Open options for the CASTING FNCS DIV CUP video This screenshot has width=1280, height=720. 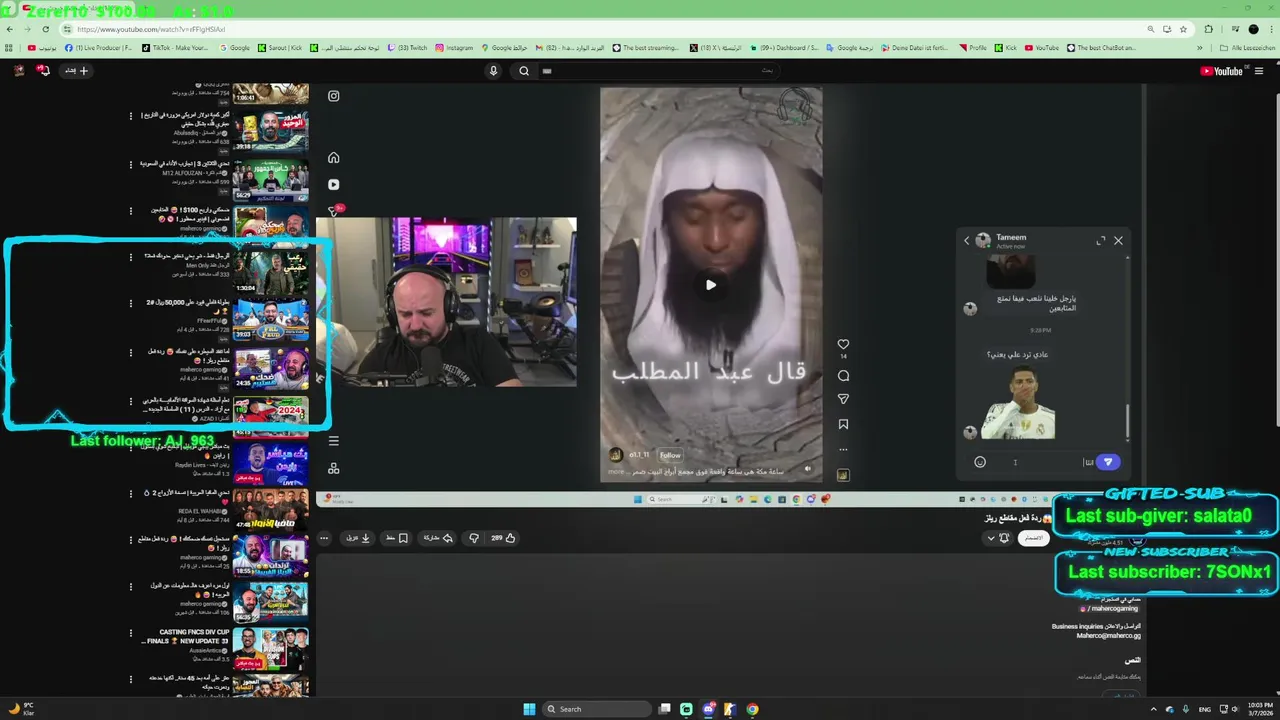point(130,633)
